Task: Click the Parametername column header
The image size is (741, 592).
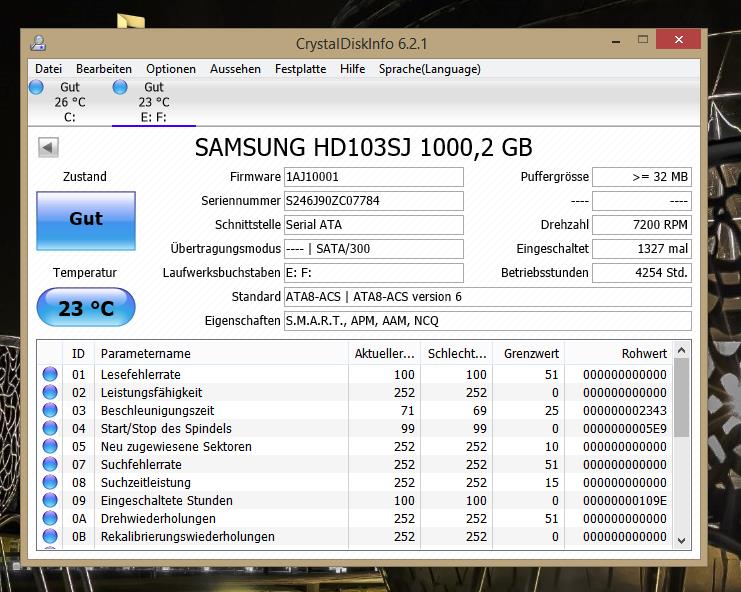Action: [221, 353]
